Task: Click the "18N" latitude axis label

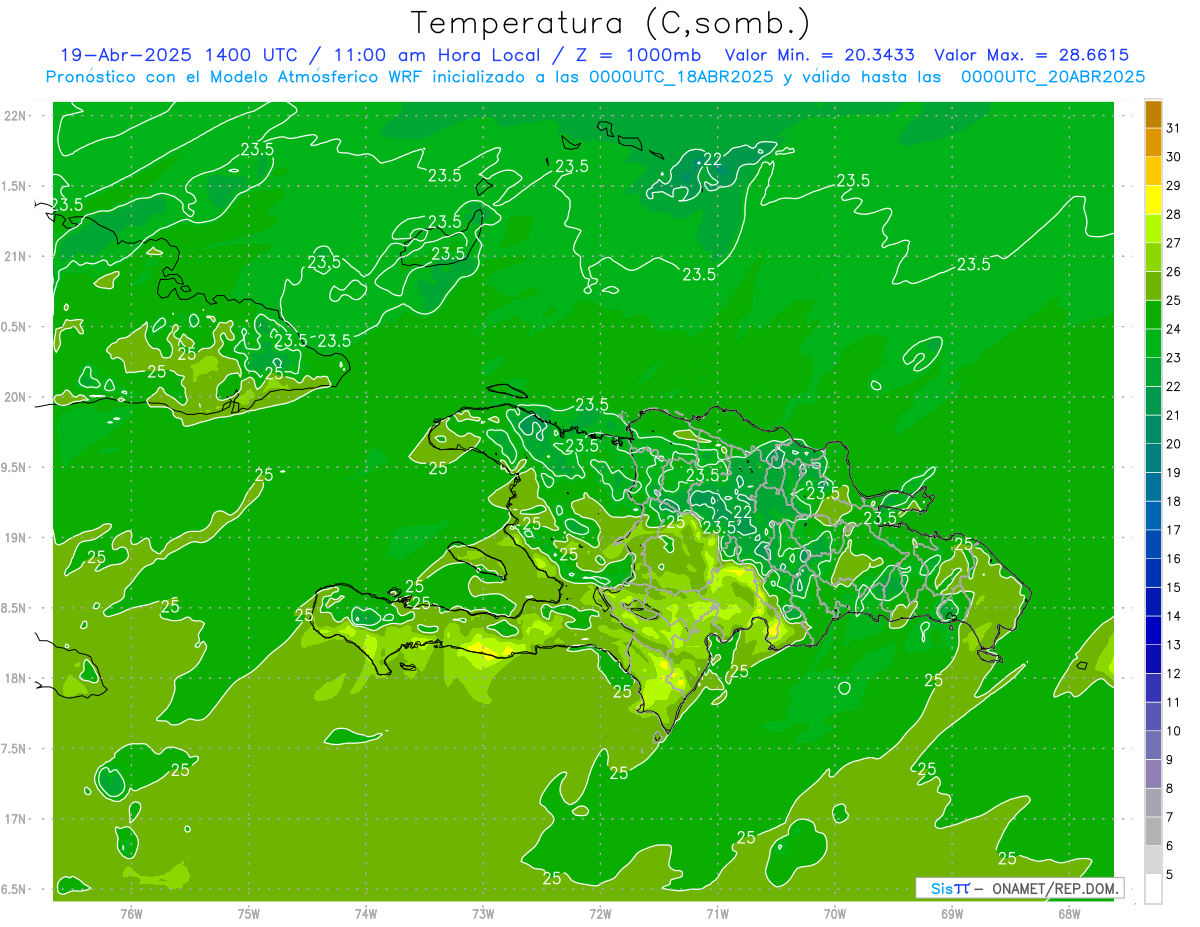Action: [x=15, y=679]
